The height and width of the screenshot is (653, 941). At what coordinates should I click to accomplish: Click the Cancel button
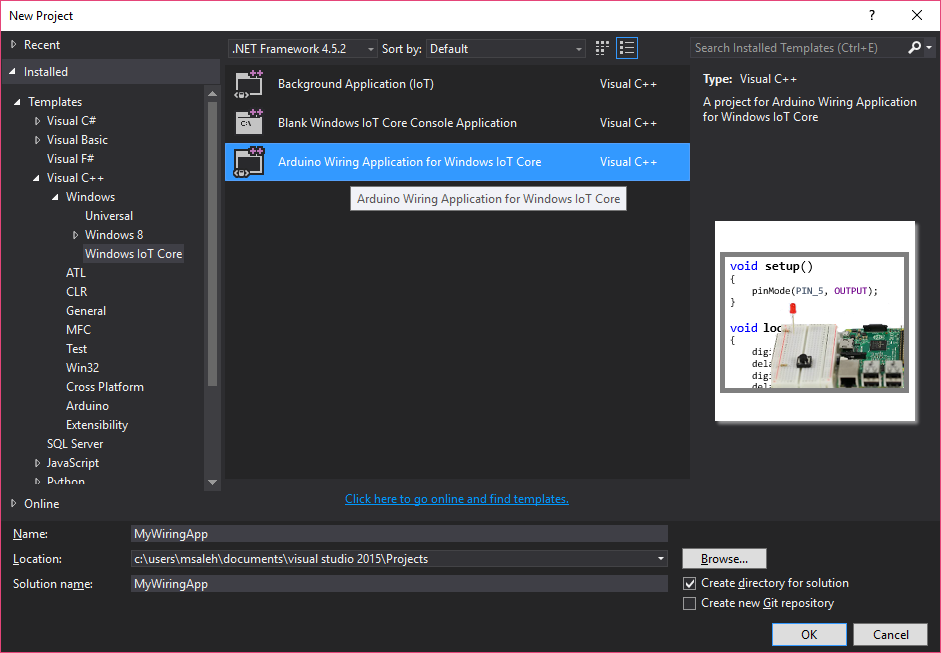(x=891, y=634)
